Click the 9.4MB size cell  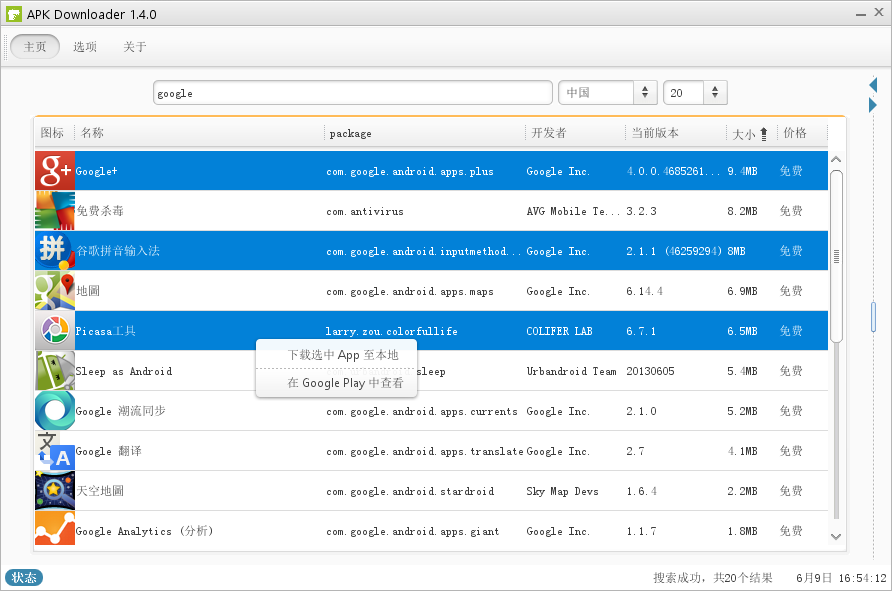pos(742,171)
